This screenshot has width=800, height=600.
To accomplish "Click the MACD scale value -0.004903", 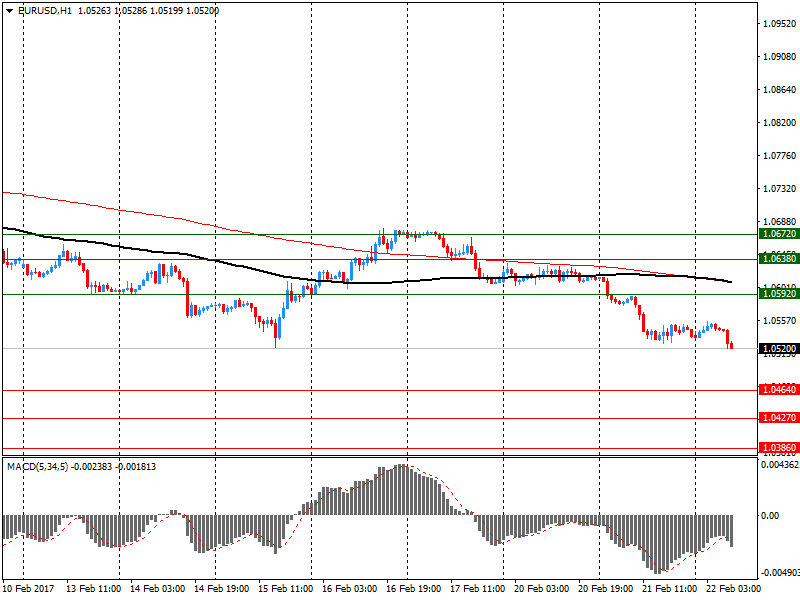I will point(780,572).
